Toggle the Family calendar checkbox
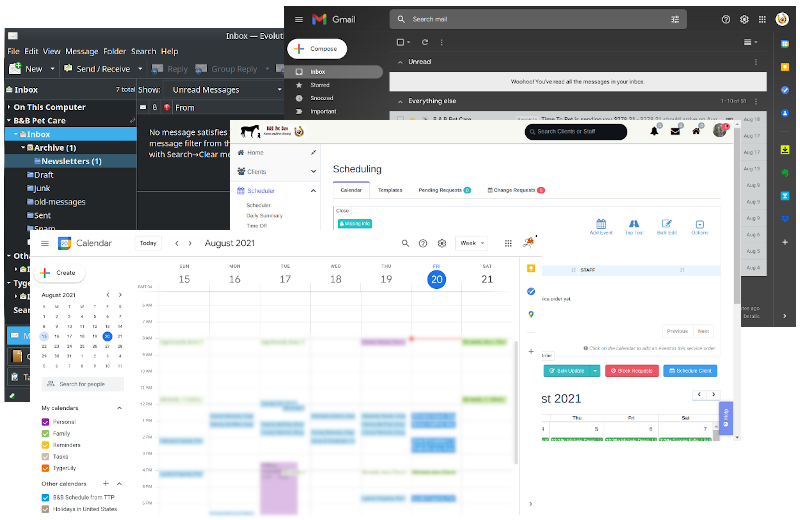The width and height of the screenshot is (800, 520). (45, 434)
